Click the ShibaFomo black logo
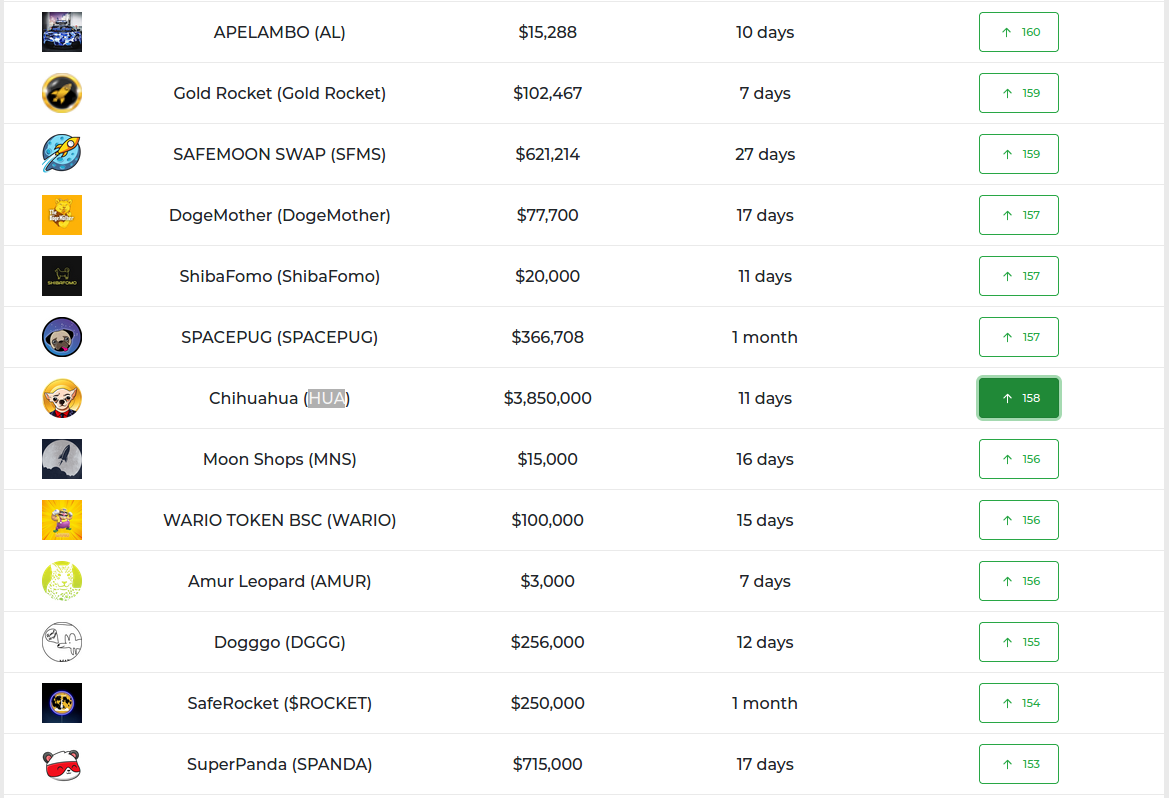 pos(62,276)
